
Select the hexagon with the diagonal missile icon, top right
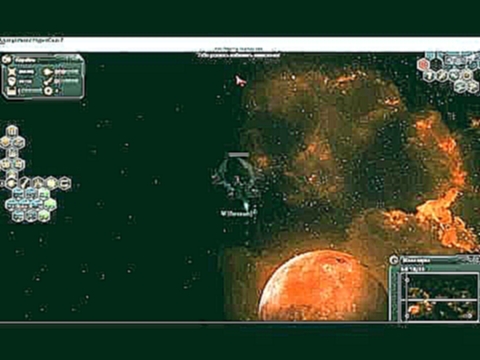(x=442, y=76)
